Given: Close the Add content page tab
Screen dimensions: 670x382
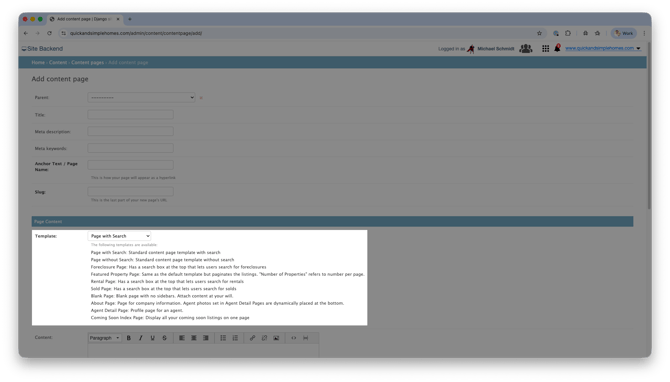Looking at the screenshot, I should 118,19.
